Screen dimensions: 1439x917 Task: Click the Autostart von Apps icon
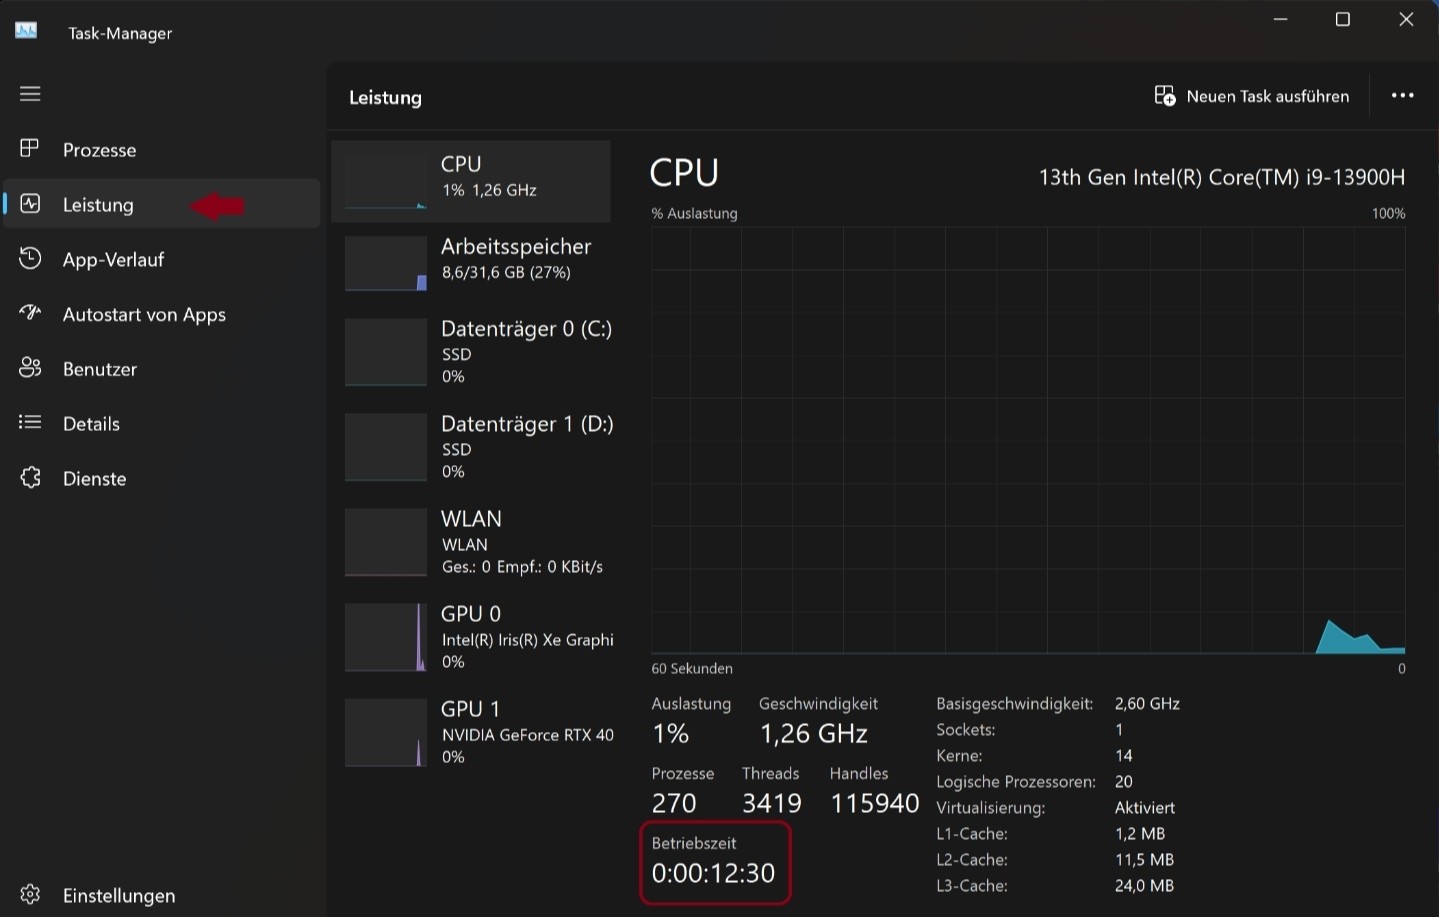[x=30, y=313]
